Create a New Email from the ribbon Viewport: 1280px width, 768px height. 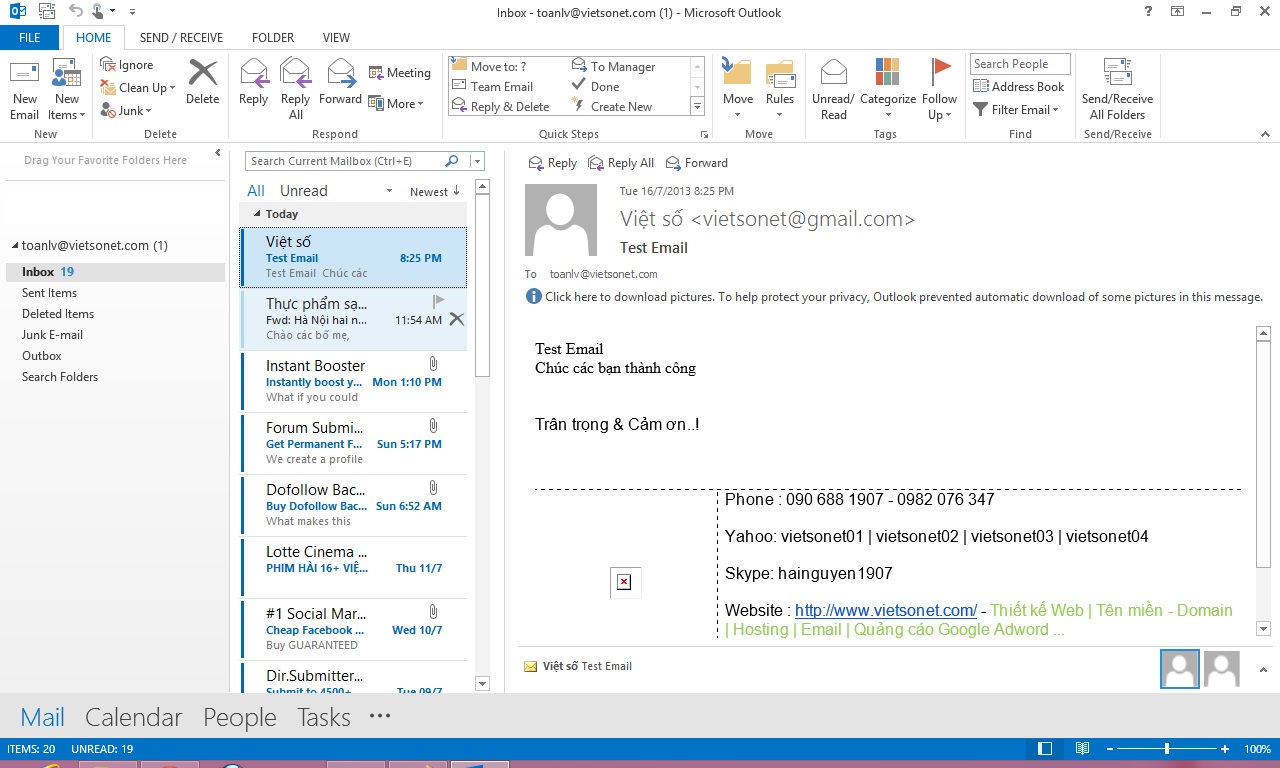click(x=25, y=90)
